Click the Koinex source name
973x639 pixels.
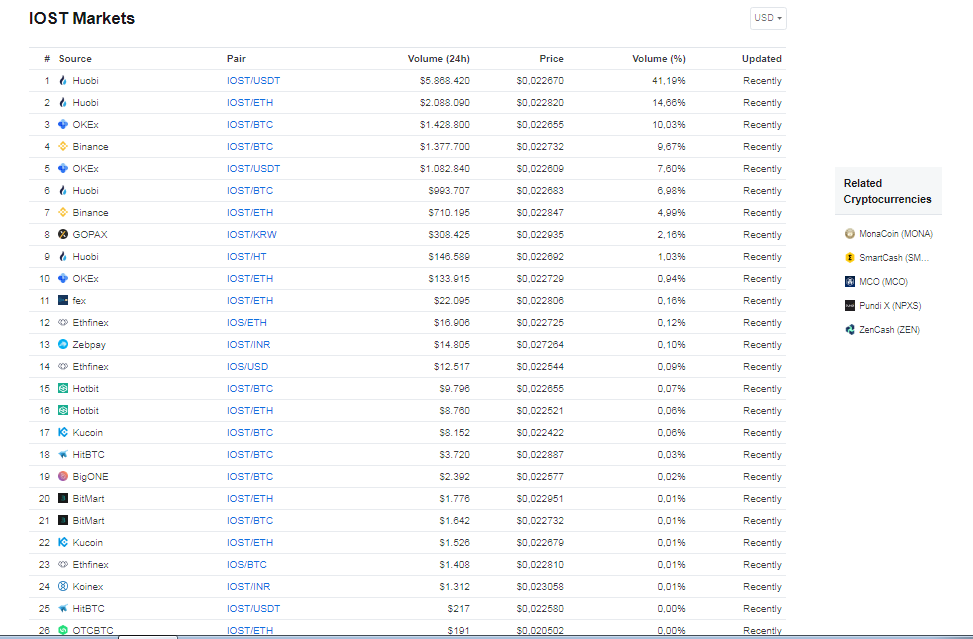pos(87,586)
